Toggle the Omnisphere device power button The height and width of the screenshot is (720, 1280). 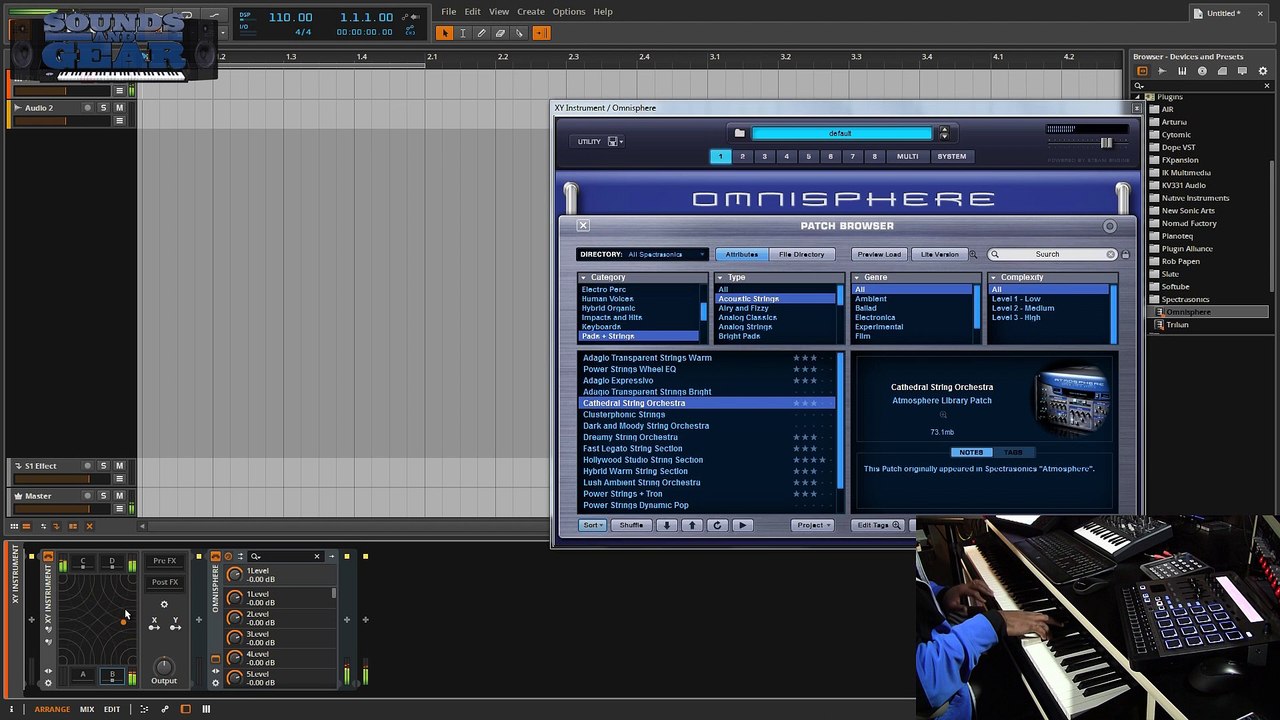point(215,557)
